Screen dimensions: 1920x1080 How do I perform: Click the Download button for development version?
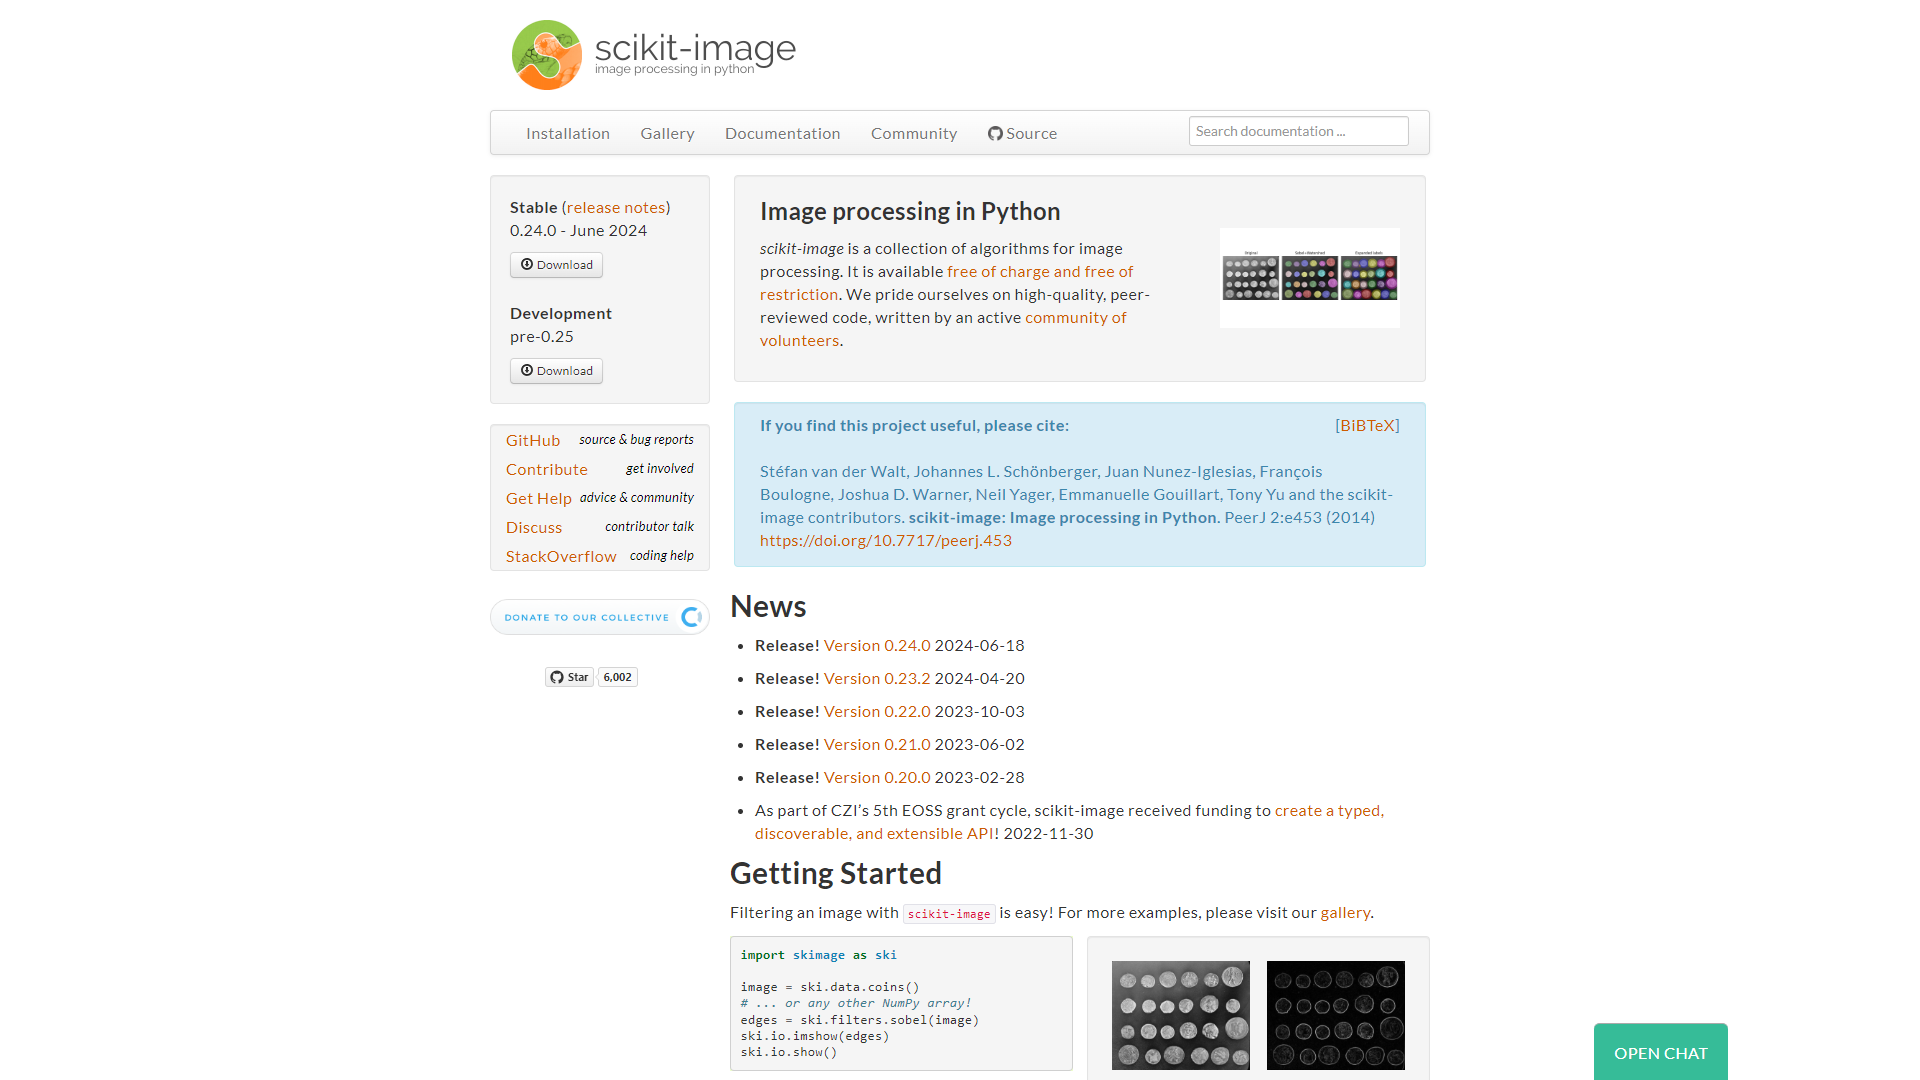[555, 369]
